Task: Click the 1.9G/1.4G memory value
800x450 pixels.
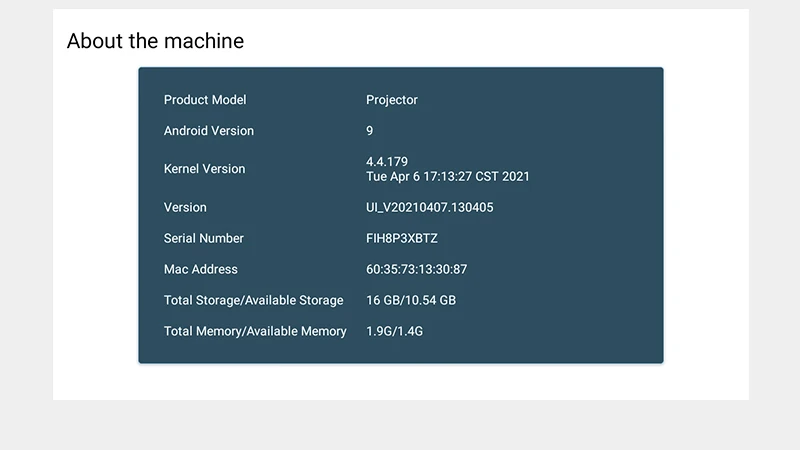Action: [x=395, y=332]
